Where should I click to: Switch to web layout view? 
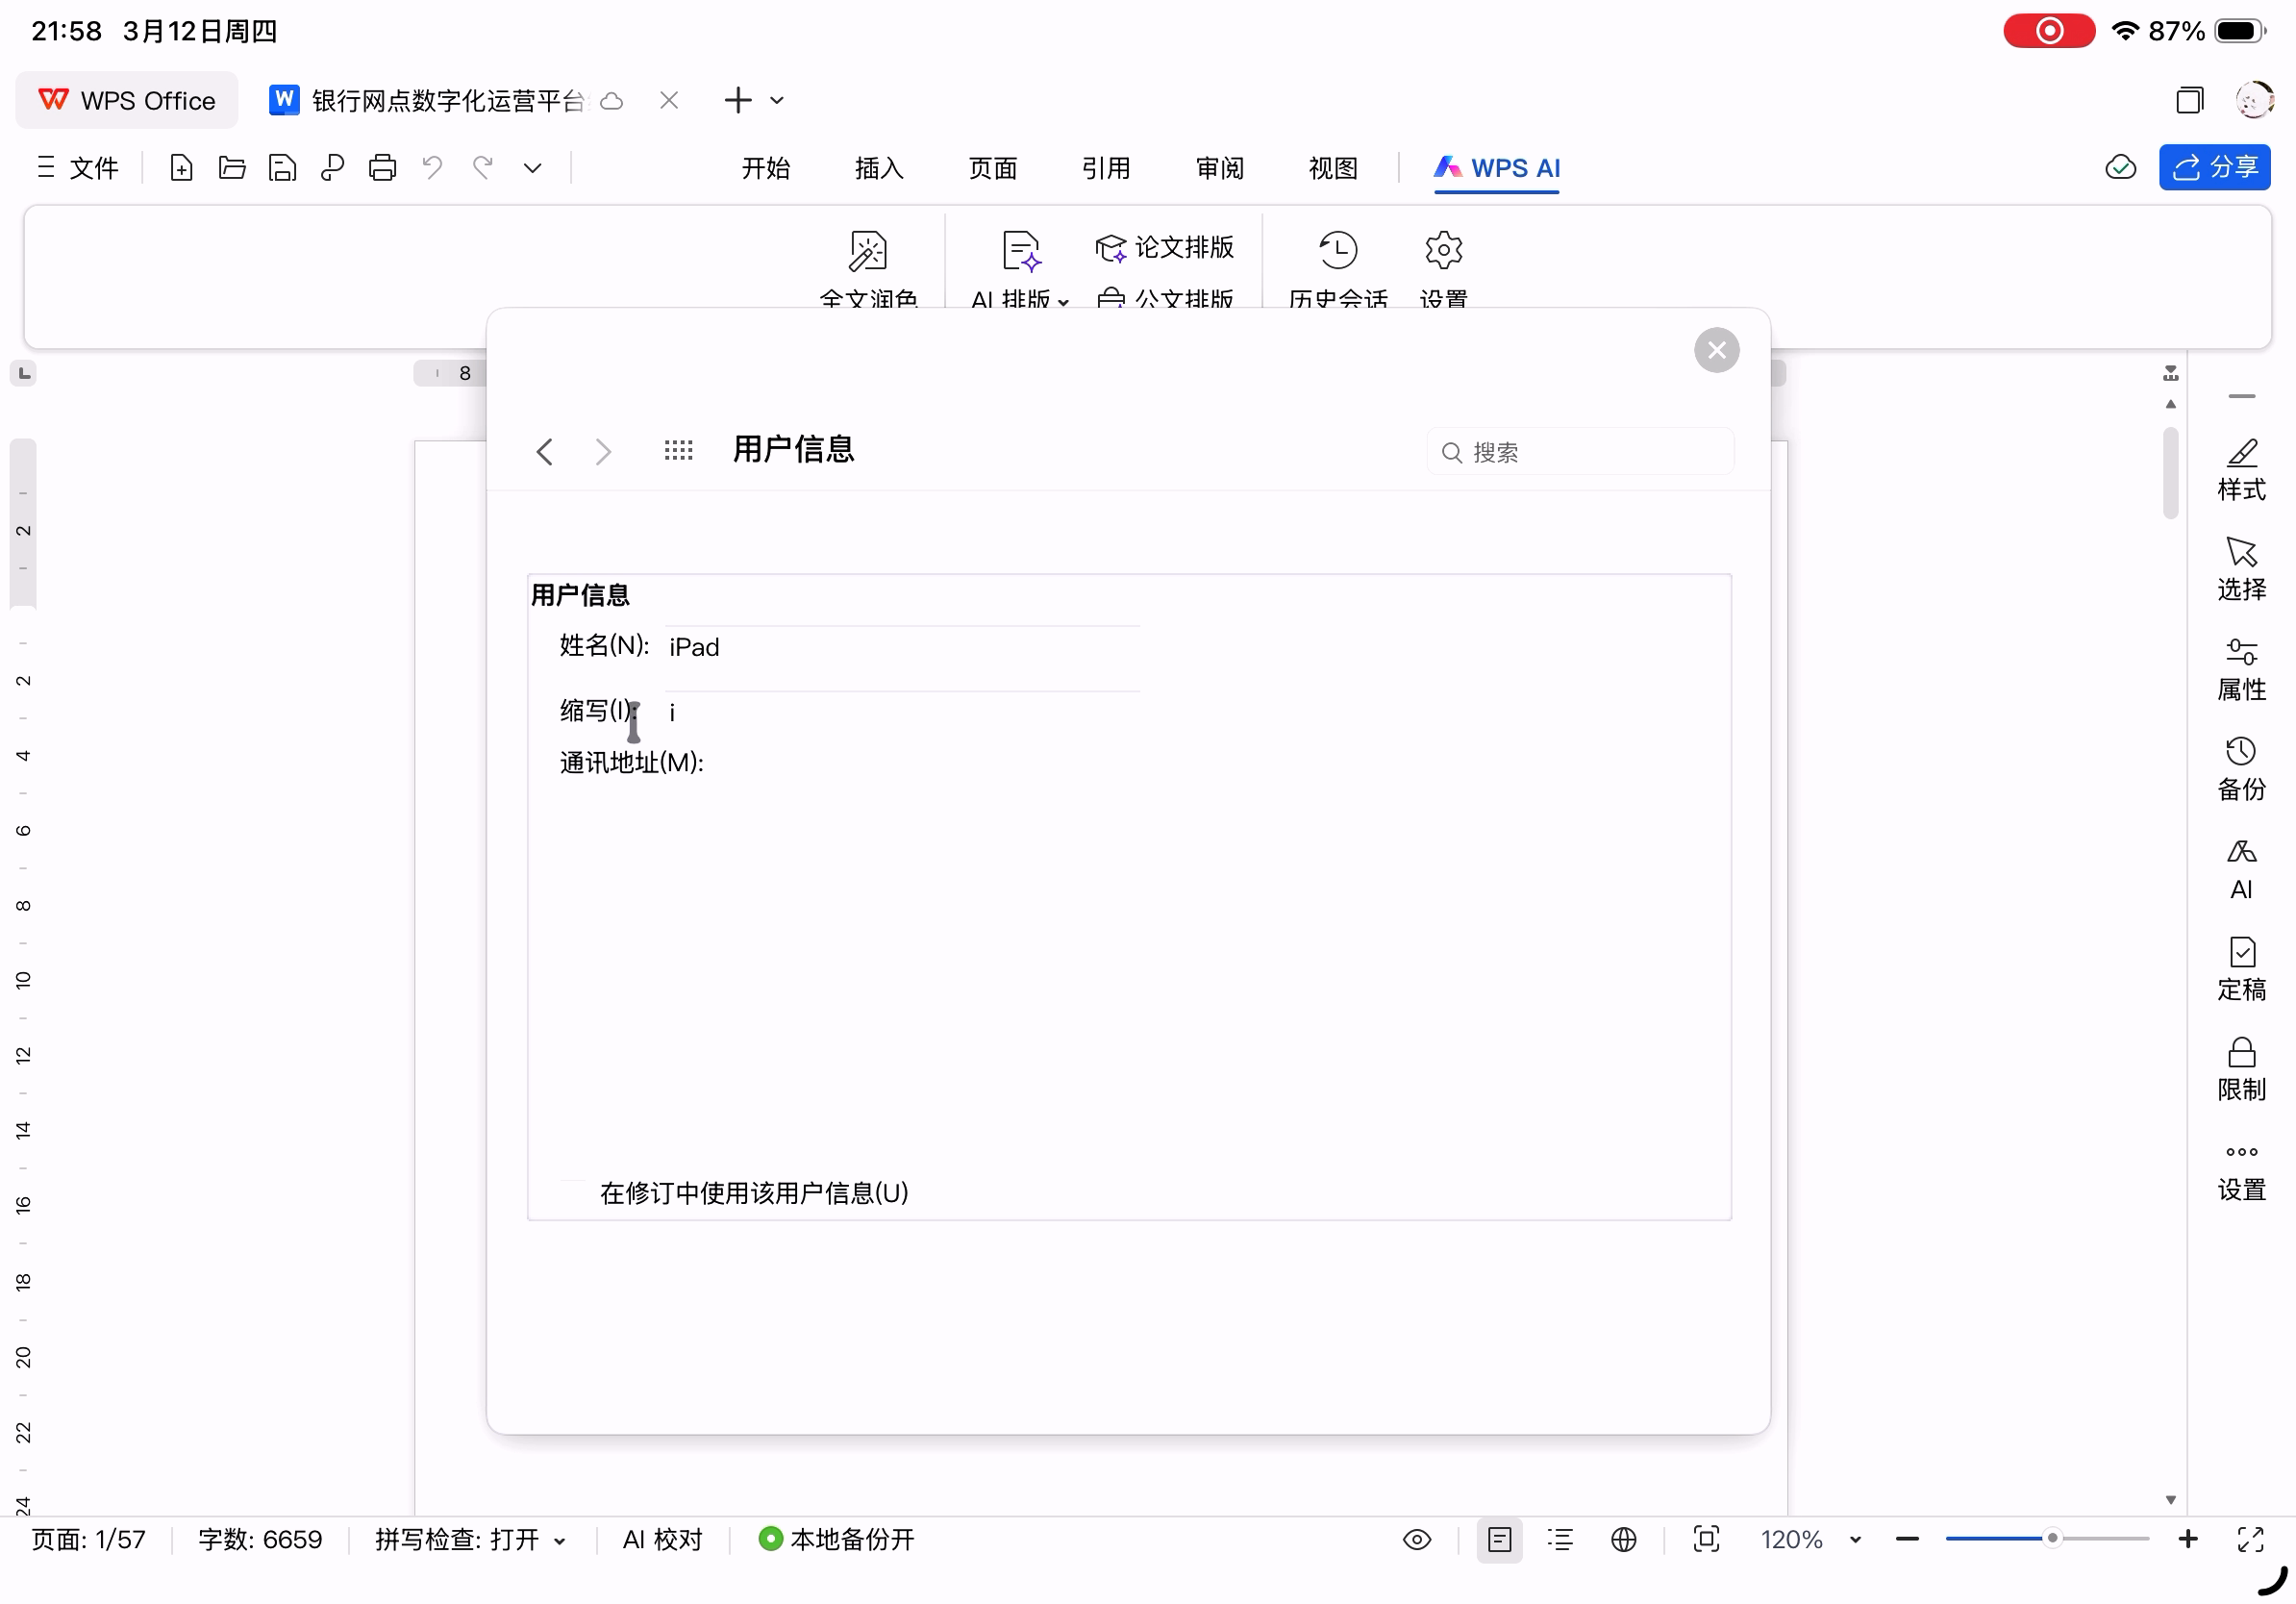point(1624,1539)
